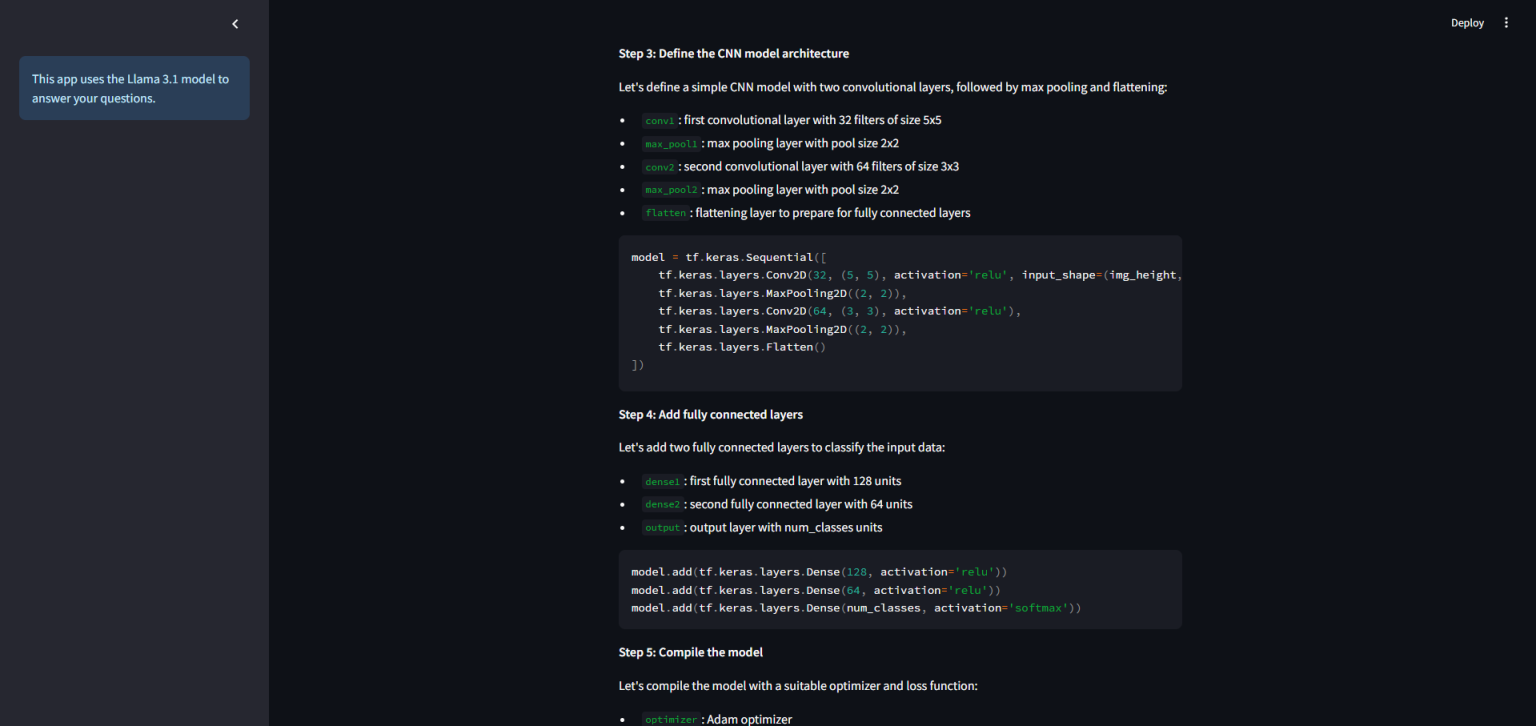Select the conv2 inline code badge
Image resolution: width=1536 pixels, height=726 pixels.
(658, 166)
